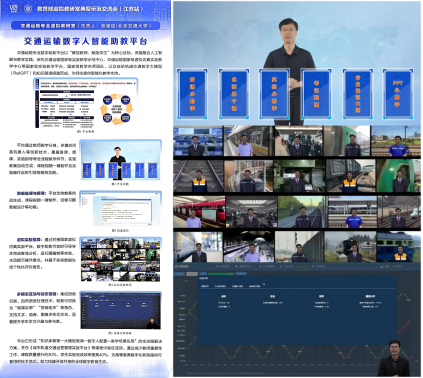The height and width of the screenshot is (378, 423).
Task: Select the underlined first tab in the dialog
Action: (205, 286)
